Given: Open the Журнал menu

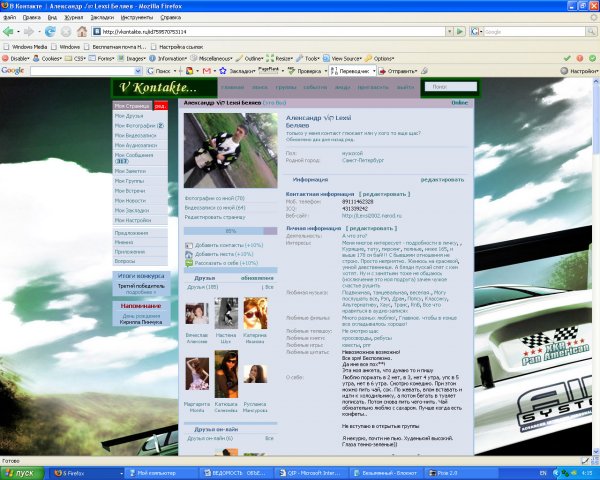Looking at the screenshot, I should [73, 18].
